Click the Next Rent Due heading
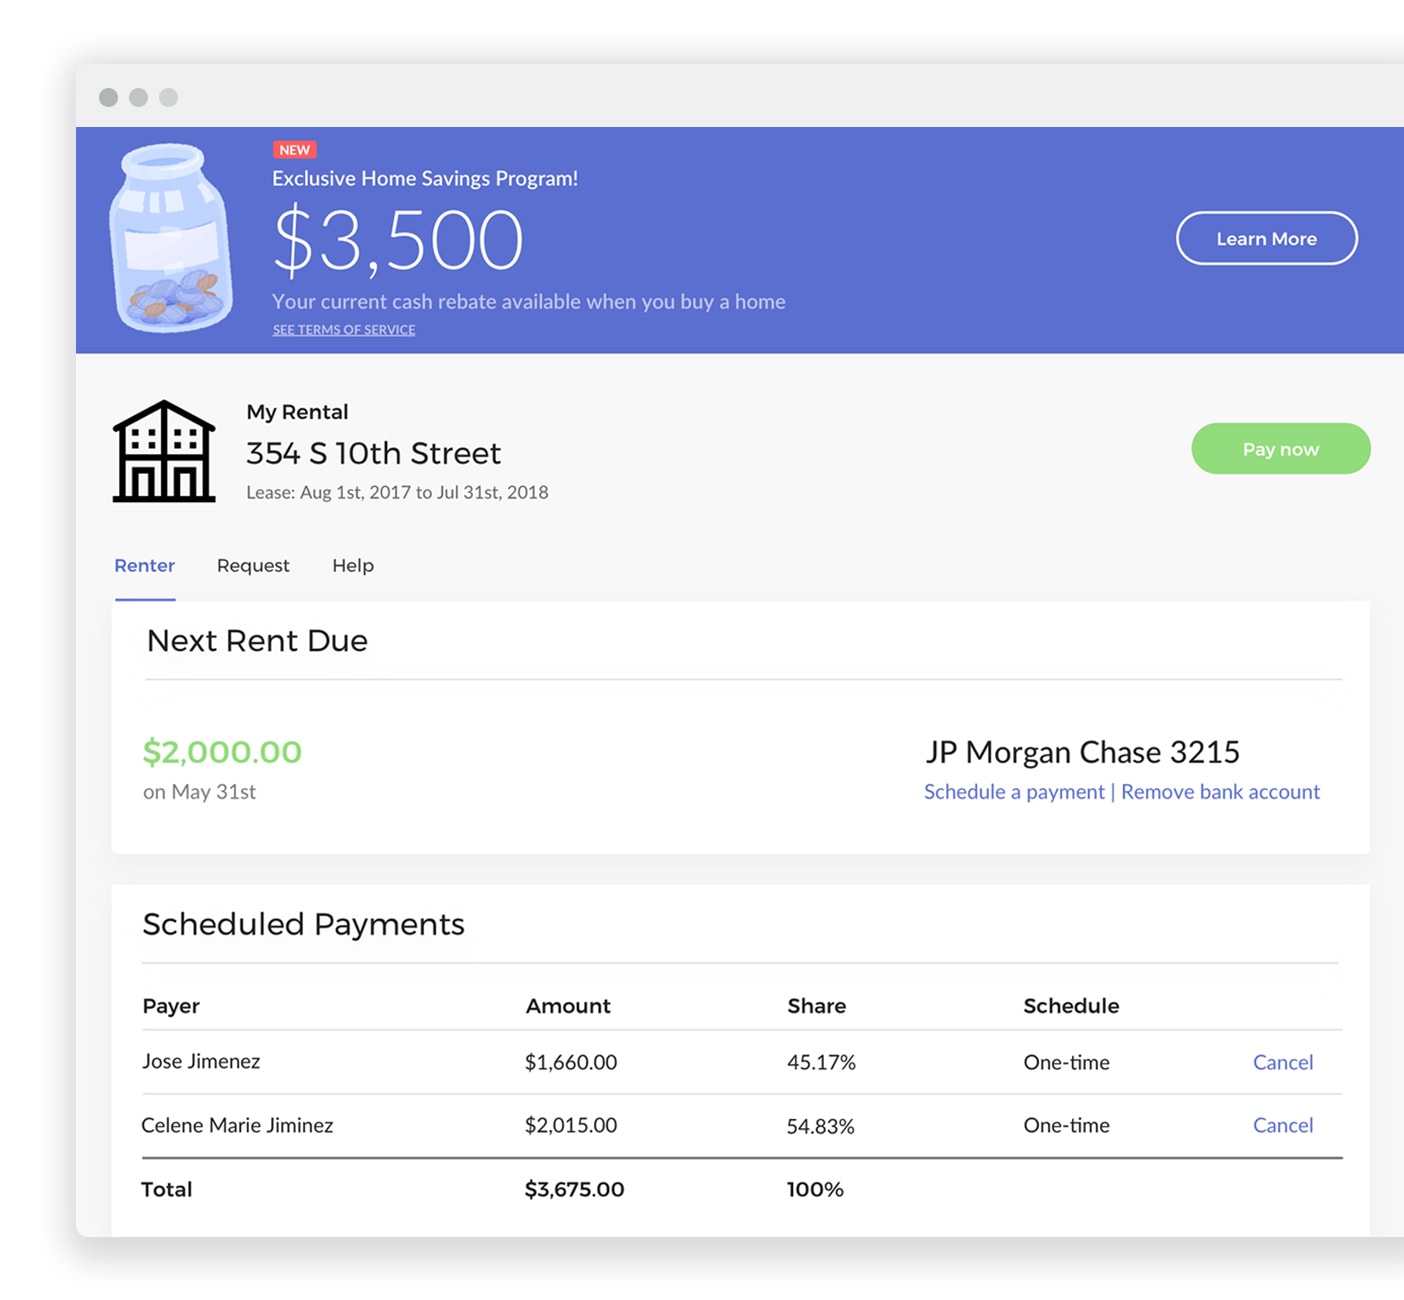 tap(257, 640)
